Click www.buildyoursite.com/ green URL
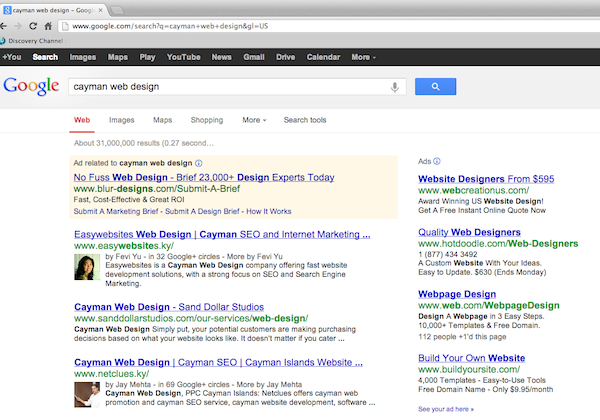 [x=469, y=370]
